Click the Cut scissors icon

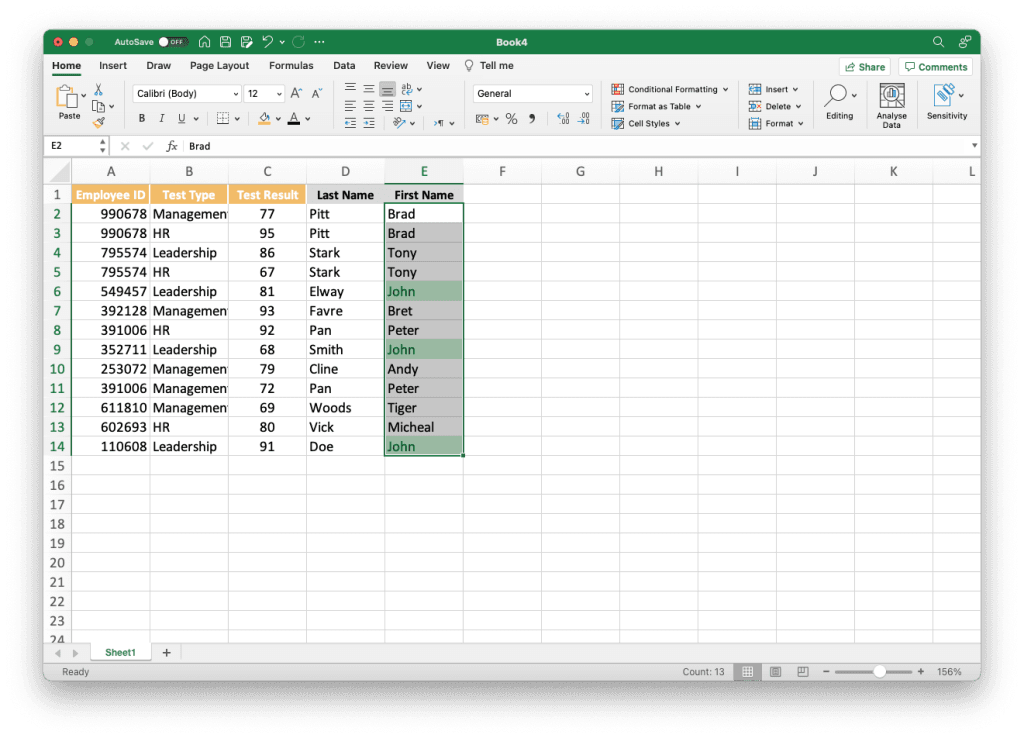point(99,89)
